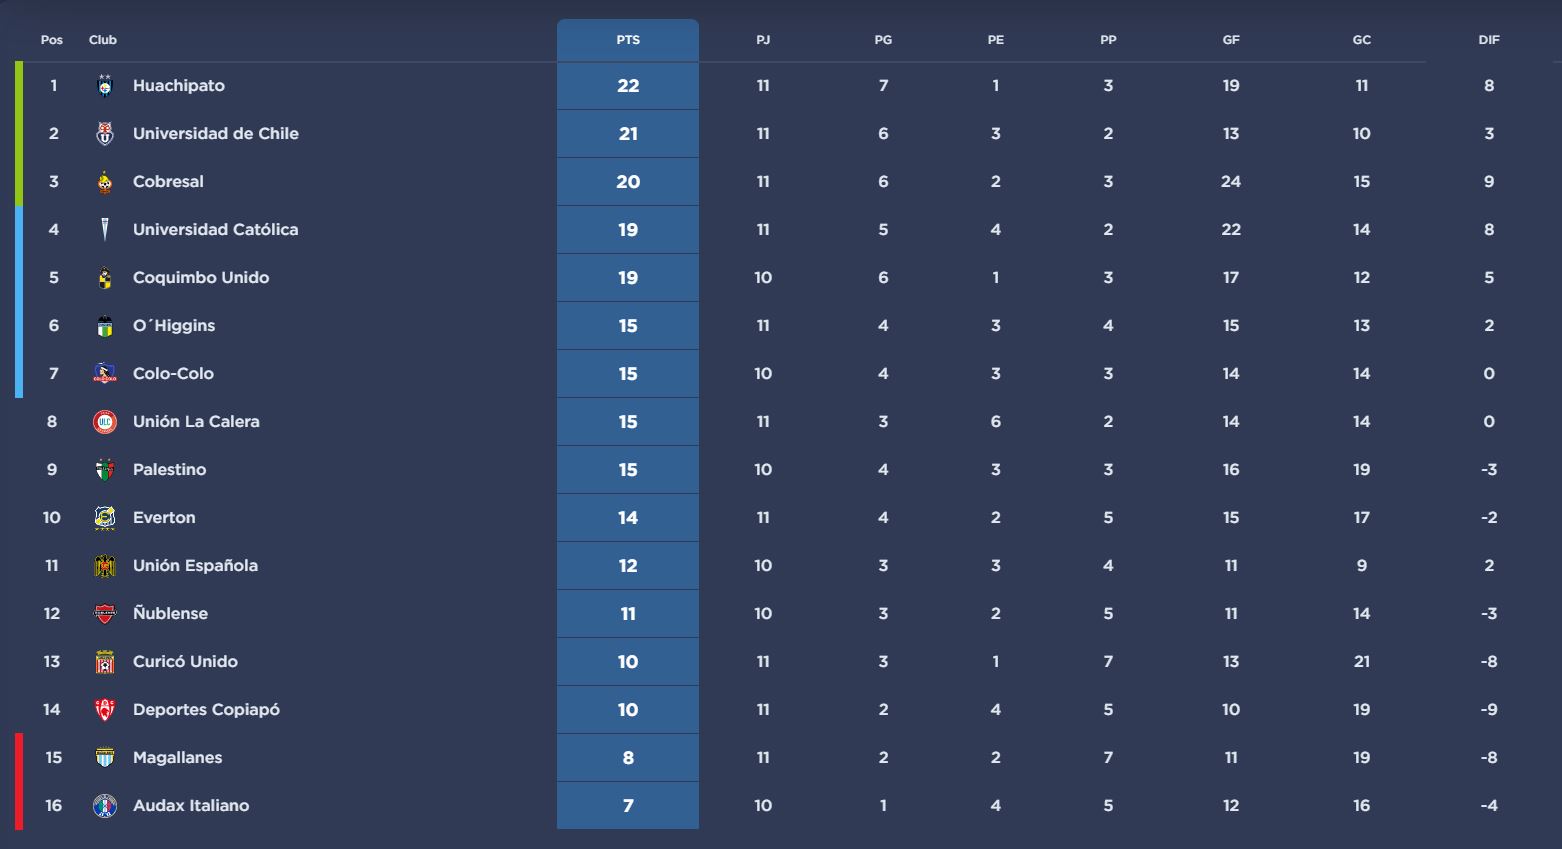Open the Deportes Copiapó team name
The height and width of the screenshot is (849, 1562).
pyautogui.click(x=206, y=710)
